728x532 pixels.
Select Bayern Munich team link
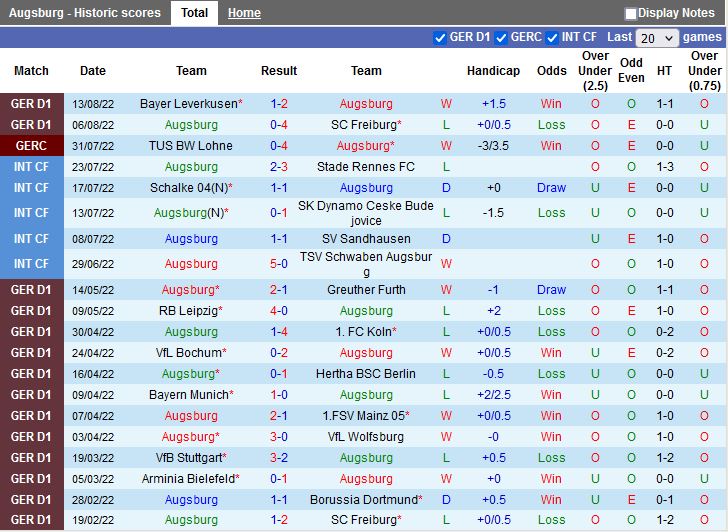(188, 395)
